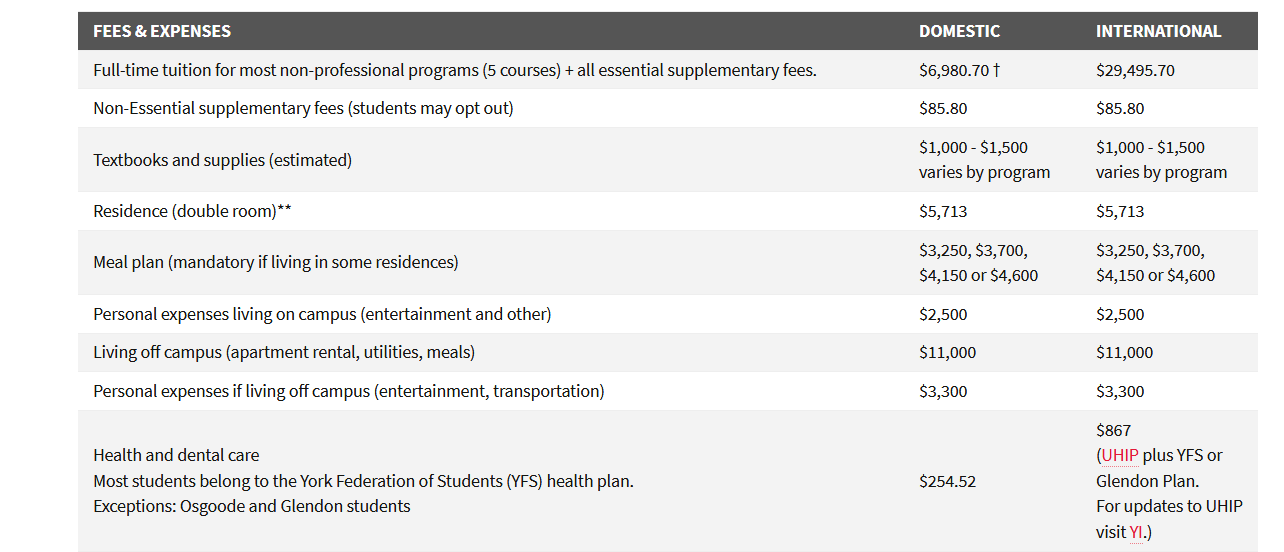Click the international tuition amount $29,495.70
Image resolution: width=1284 pixels, height=552 pixels.
point(1135,71)
